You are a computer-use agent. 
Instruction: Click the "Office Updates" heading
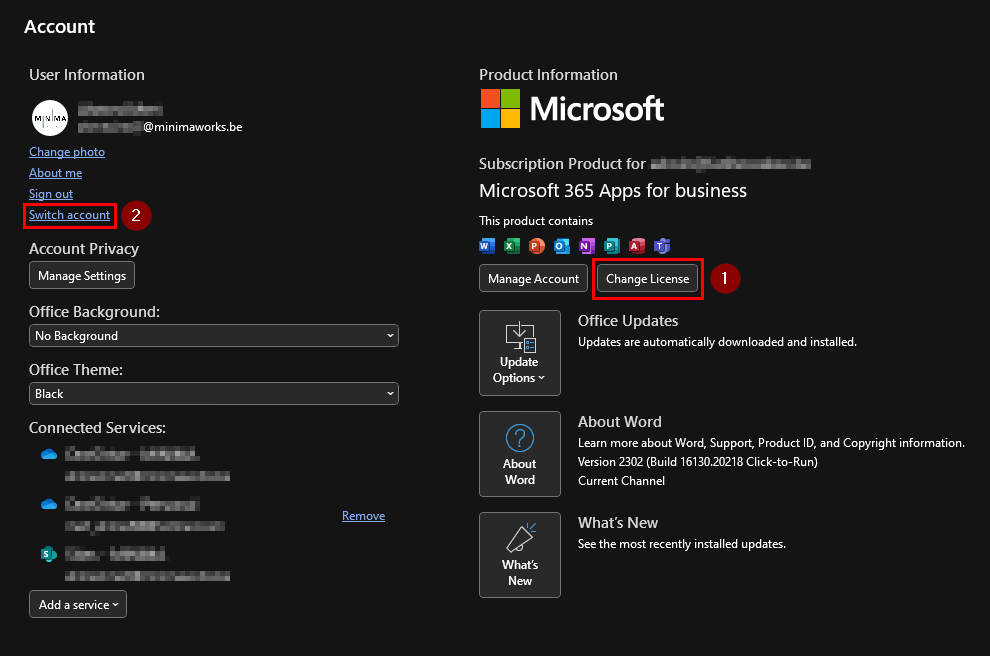click(628, 321)
